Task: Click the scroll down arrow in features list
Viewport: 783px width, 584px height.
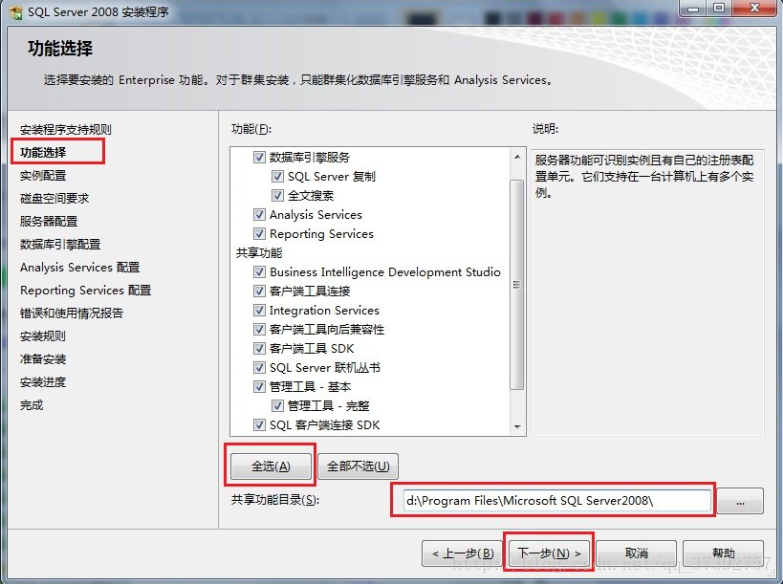Action: [x=517, y=426]
